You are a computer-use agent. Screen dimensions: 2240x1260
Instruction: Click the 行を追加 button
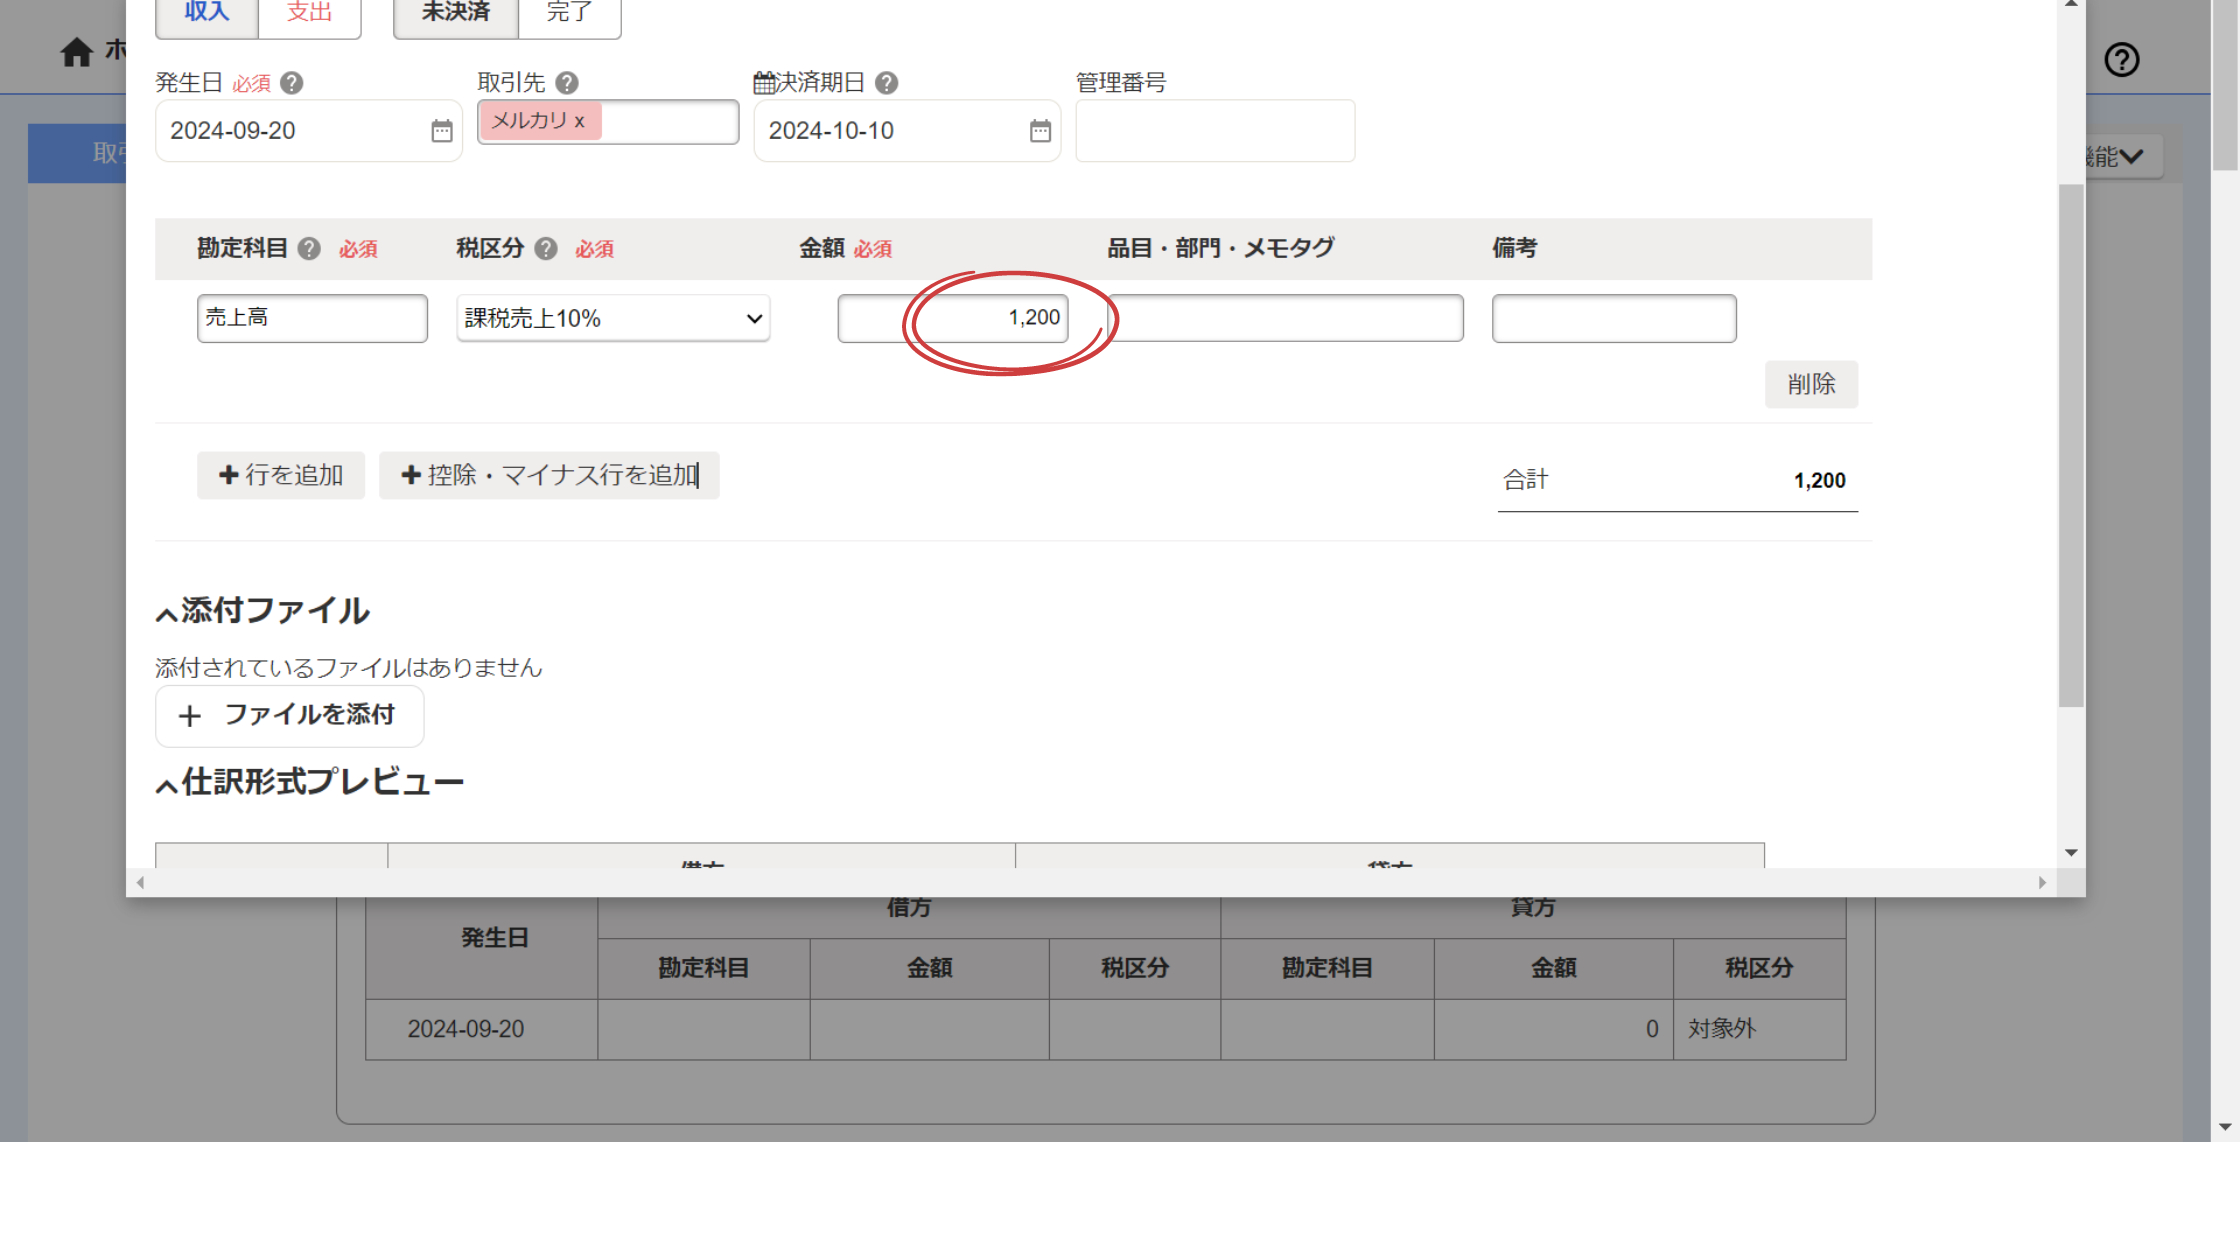281,475
